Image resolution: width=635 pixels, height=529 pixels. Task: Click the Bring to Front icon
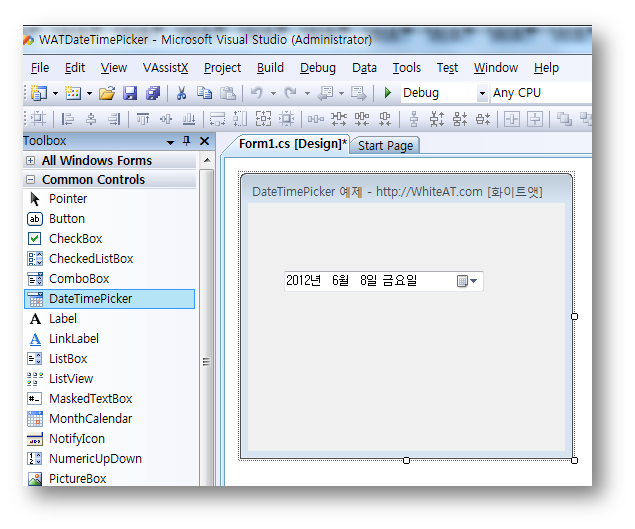tap(564, 119)
